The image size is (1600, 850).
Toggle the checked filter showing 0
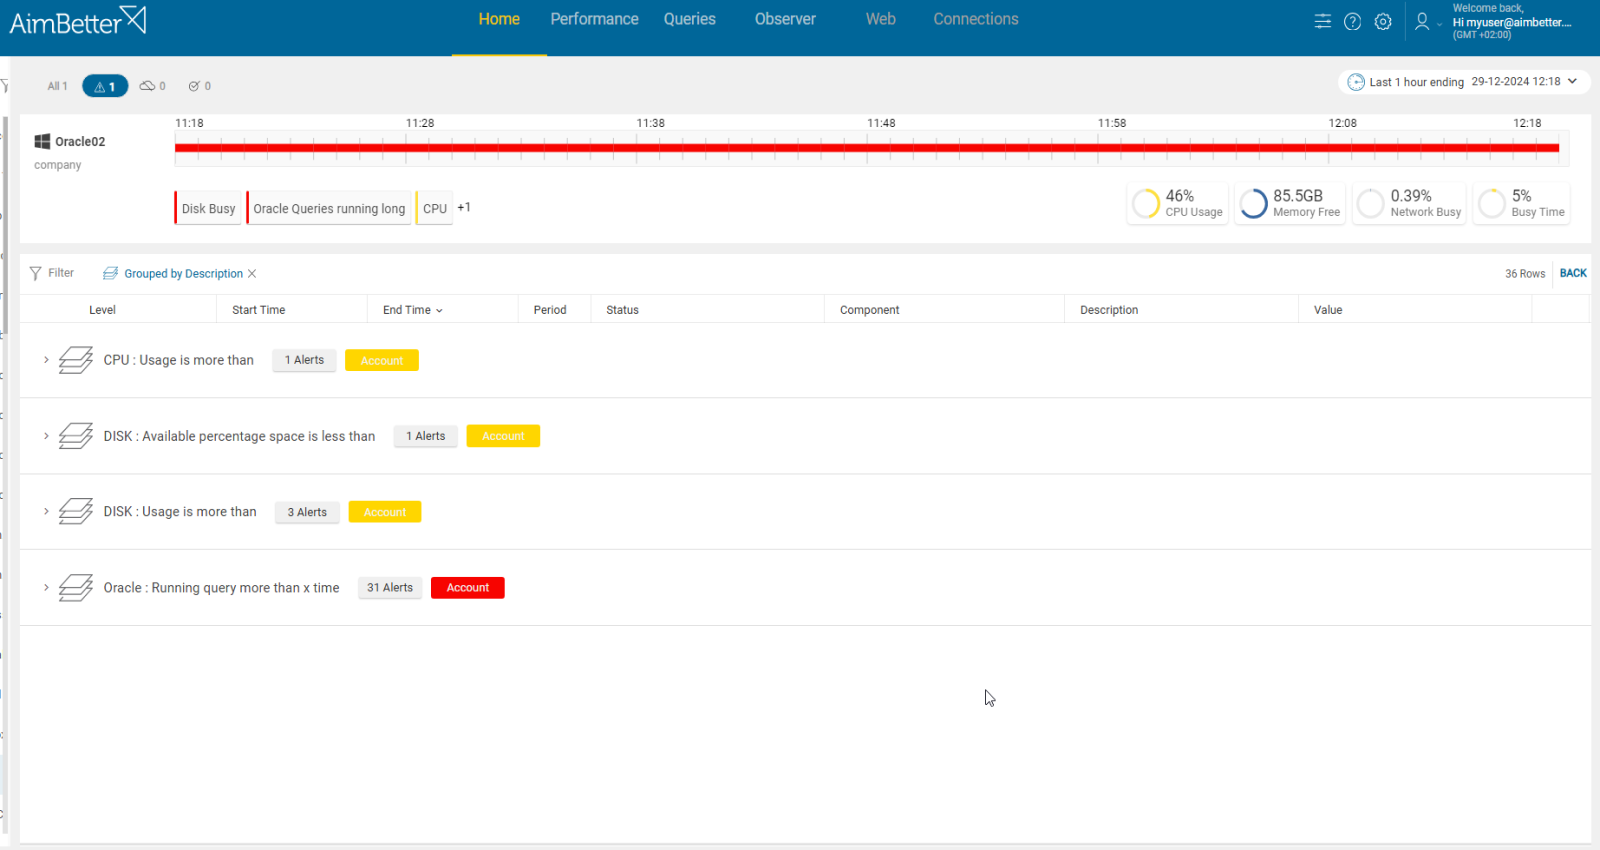(x=199, y=86)
